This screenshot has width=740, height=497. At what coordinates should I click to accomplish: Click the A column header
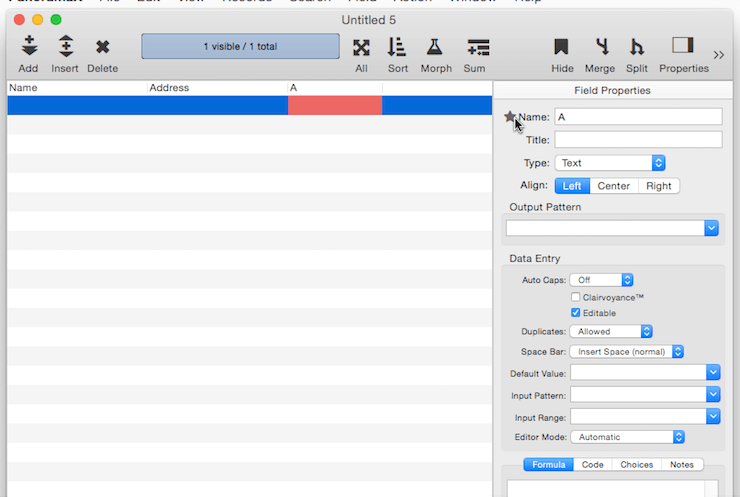[335, 88]
